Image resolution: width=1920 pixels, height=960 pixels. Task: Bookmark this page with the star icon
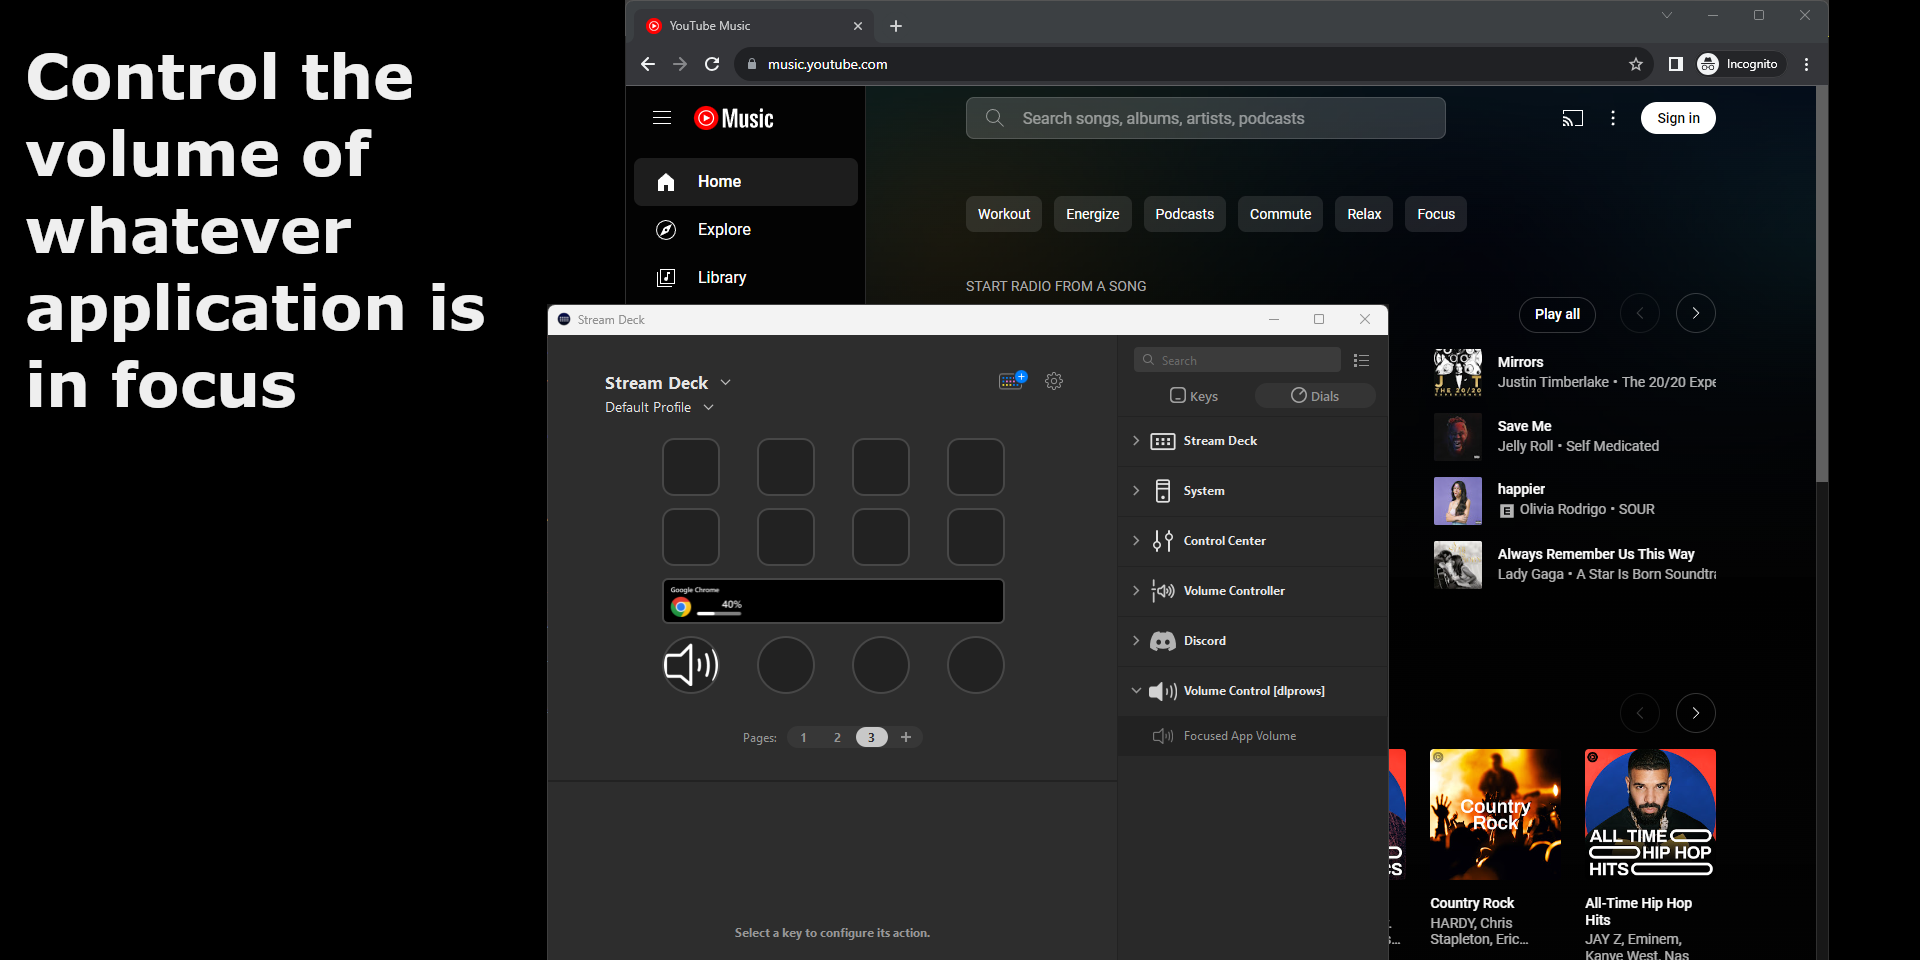[1636, 64]
